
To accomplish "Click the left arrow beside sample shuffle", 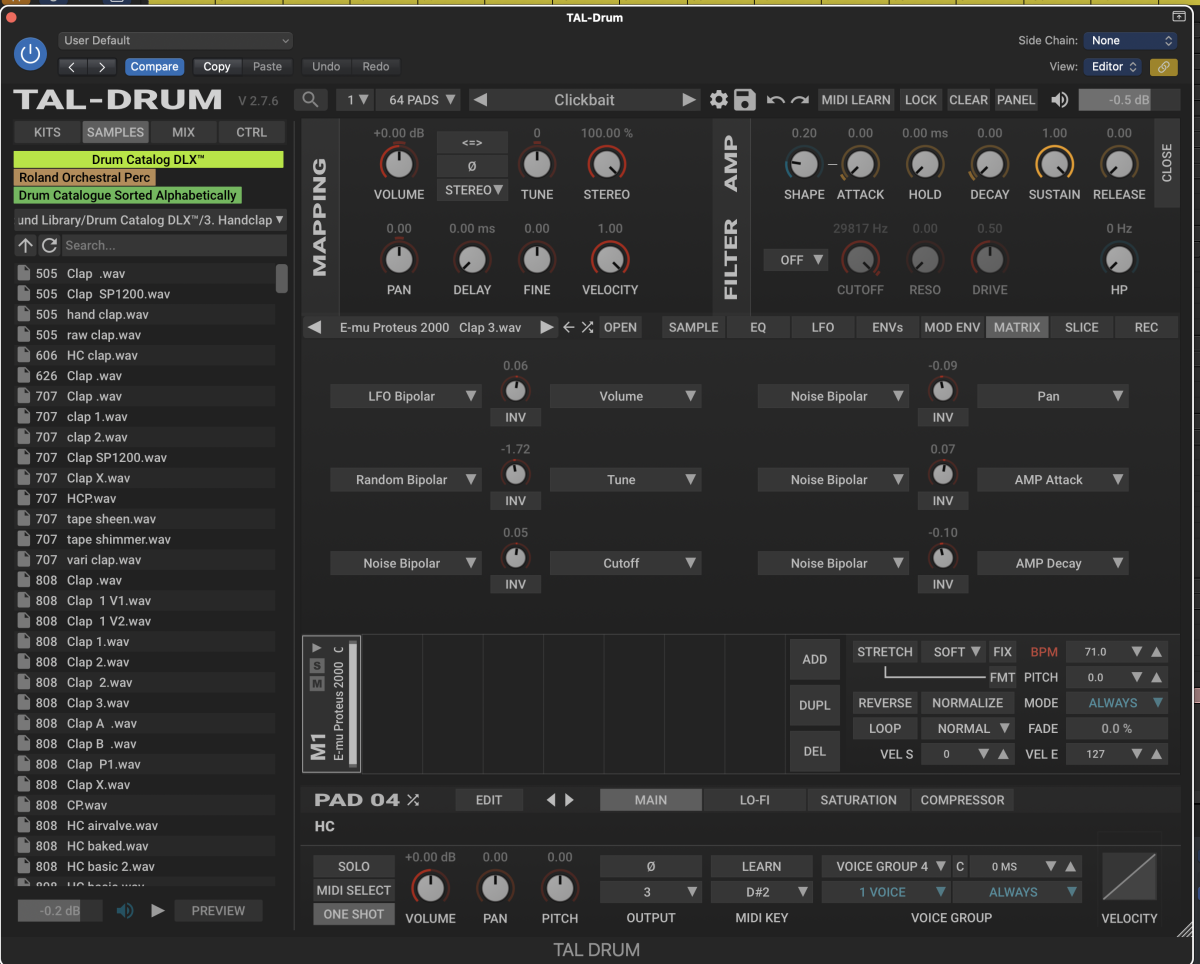I will point(568,327).
